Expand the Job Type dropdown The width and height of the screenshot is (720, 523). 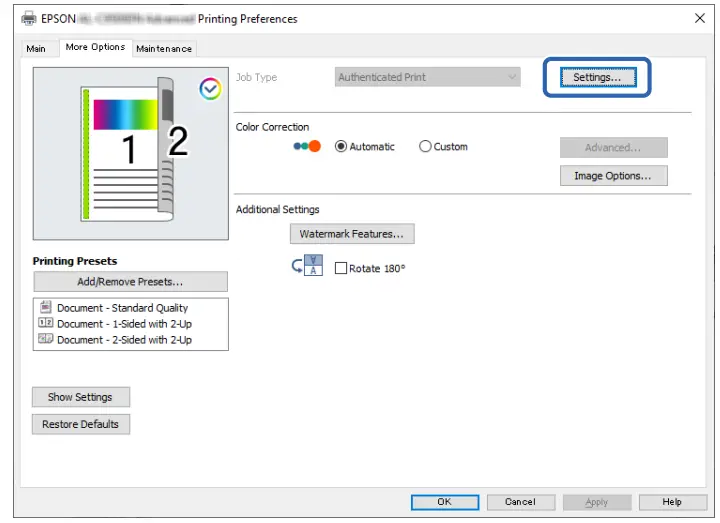click(x=428, y=77)
